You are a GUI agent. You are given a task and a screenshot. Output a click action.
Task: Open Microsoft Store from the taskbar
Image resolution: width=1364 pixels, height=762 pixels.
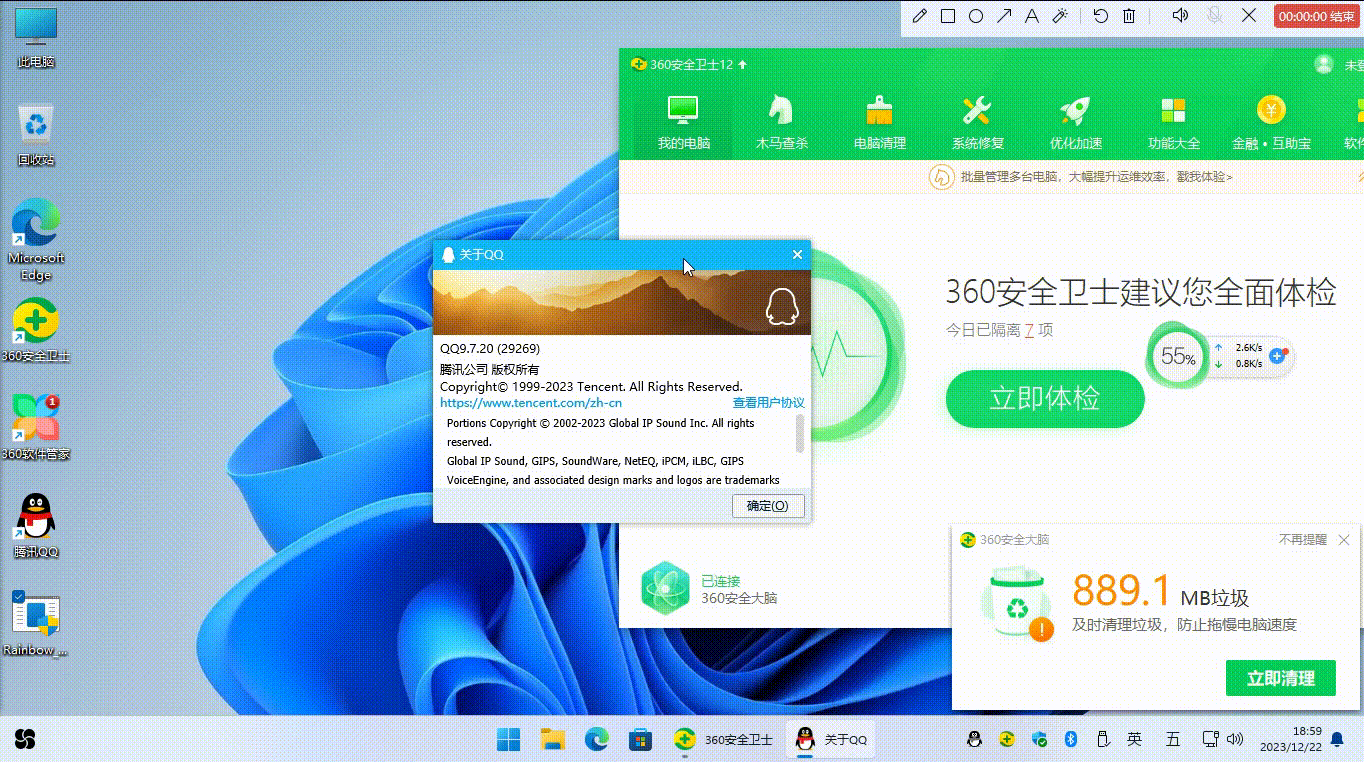click(640, 740)
